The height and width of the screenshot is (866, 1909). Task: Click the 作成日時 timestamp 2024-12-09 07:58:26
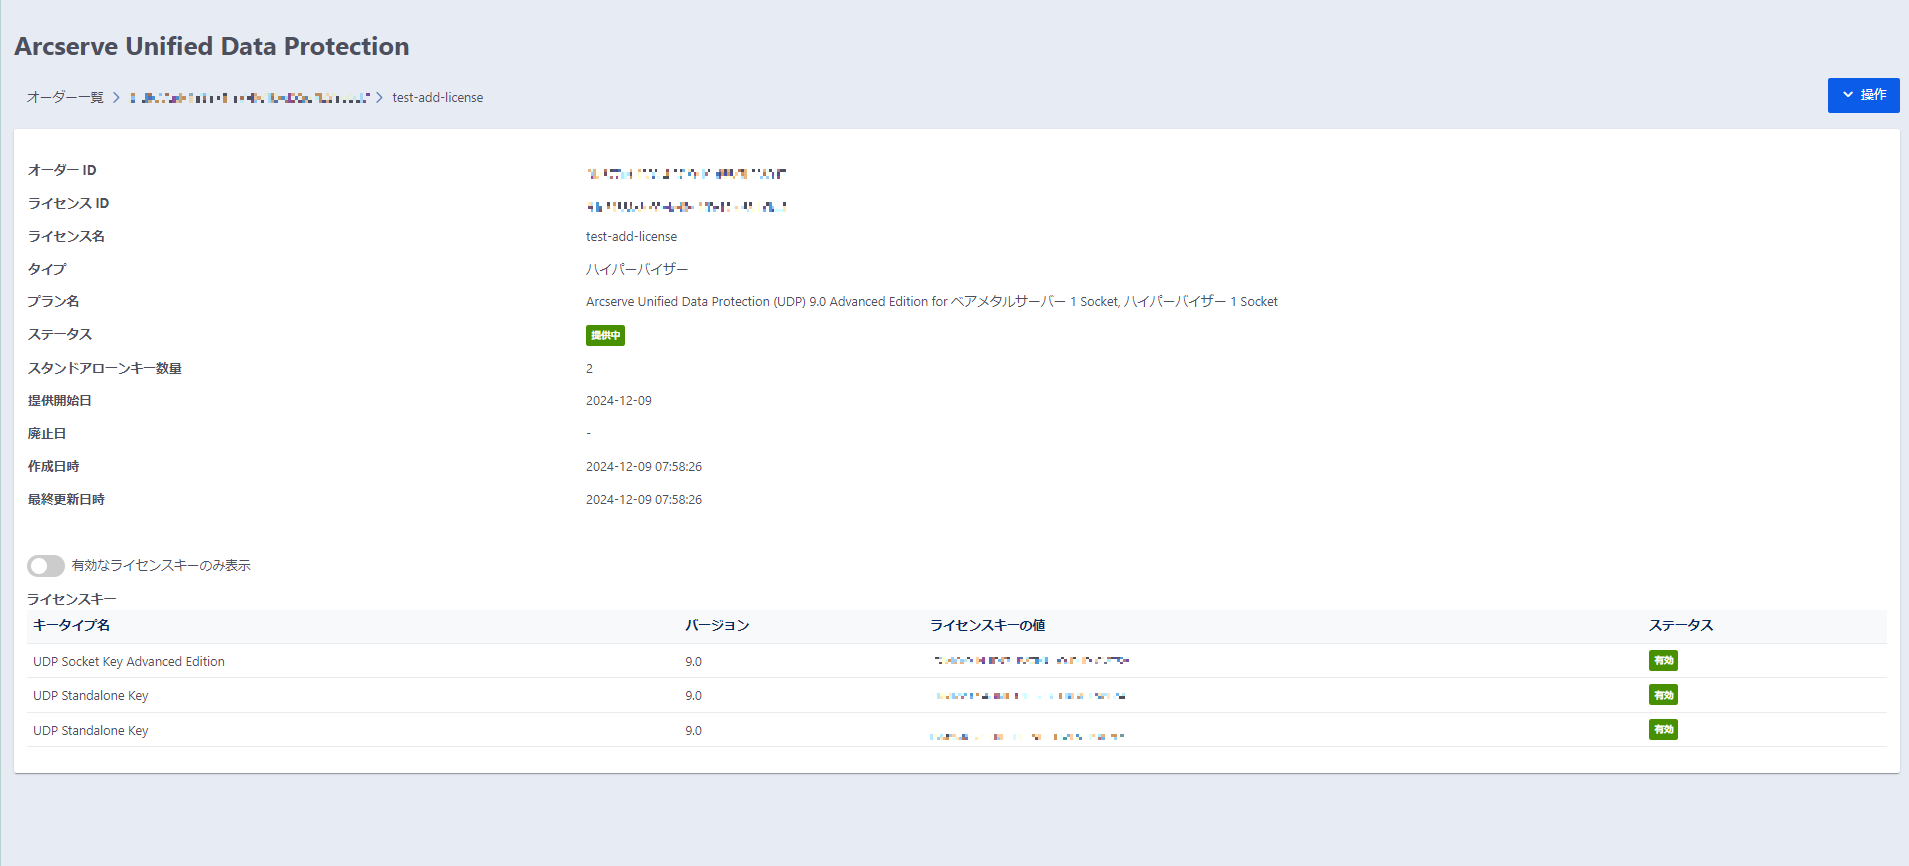(x=644, y=466)
